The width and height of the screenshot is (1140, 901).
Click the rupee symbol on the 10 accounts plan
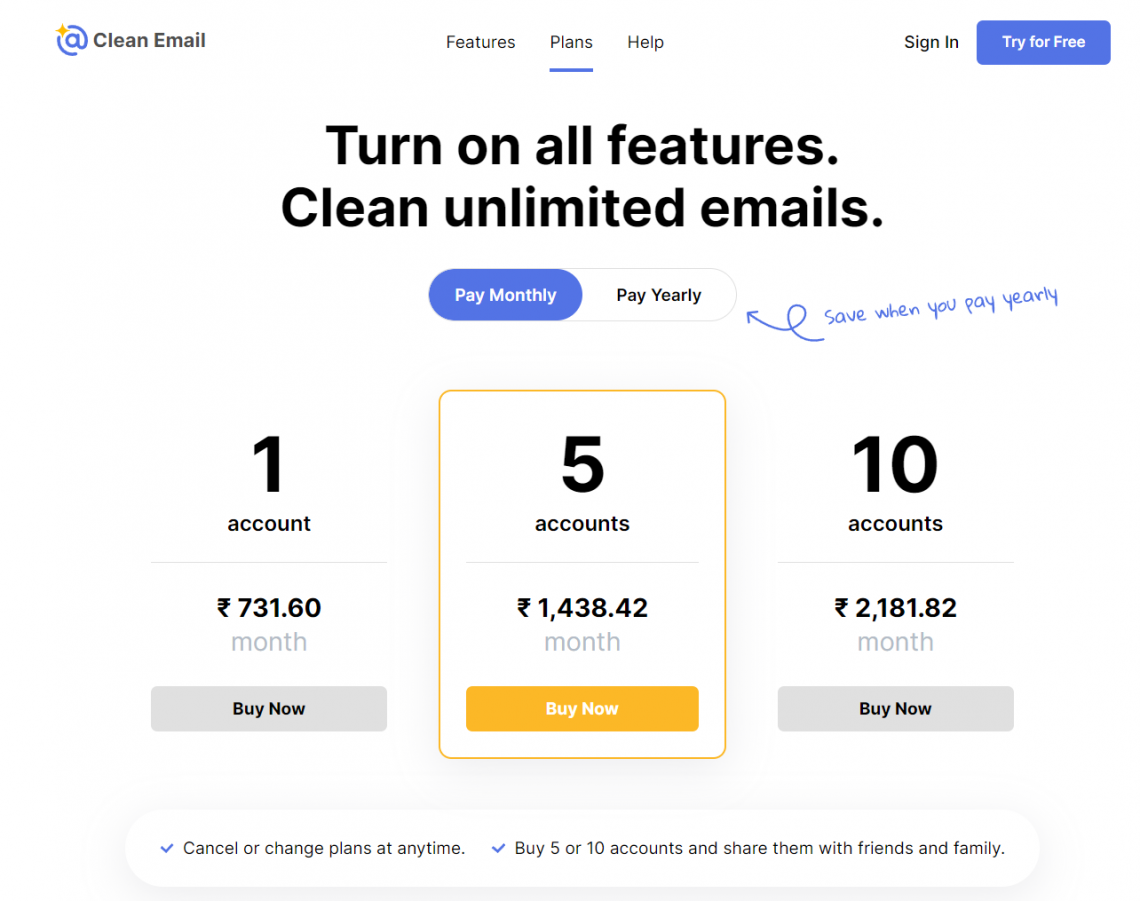point(840,608)
